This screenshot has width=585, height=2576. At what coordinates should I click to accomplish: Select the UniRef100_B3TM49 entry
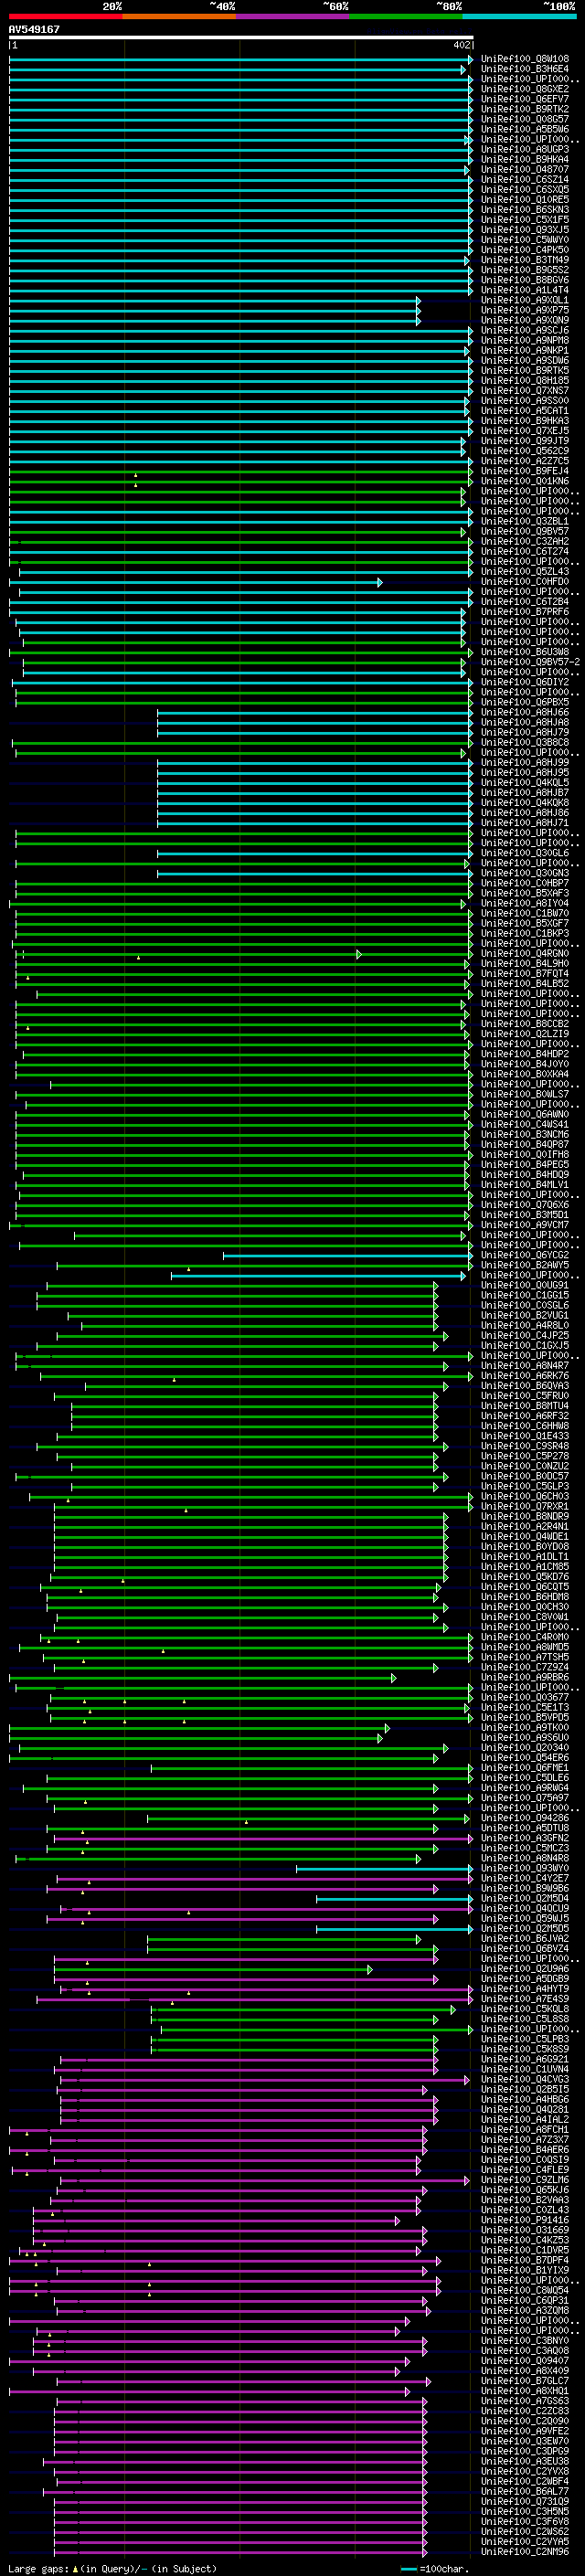click(524, 259)
